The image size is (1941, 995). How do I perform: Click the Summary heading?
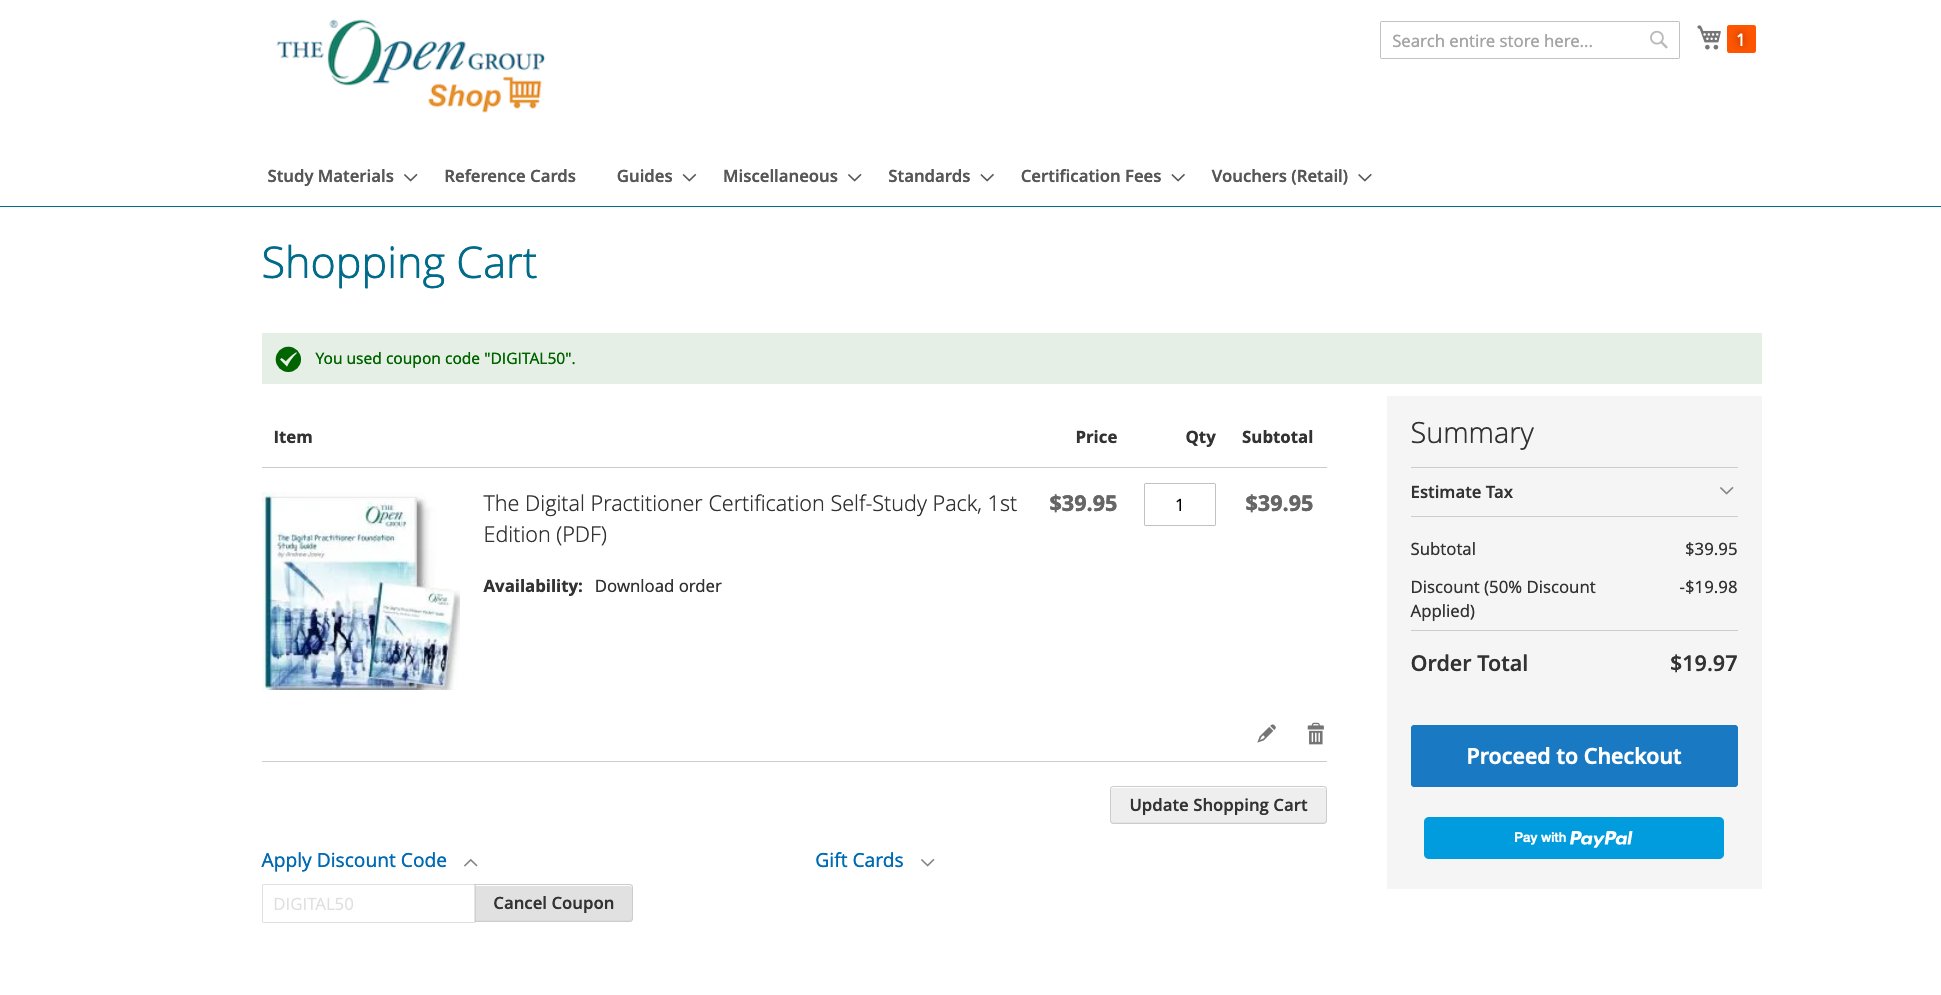click(x=1472, y=433)
